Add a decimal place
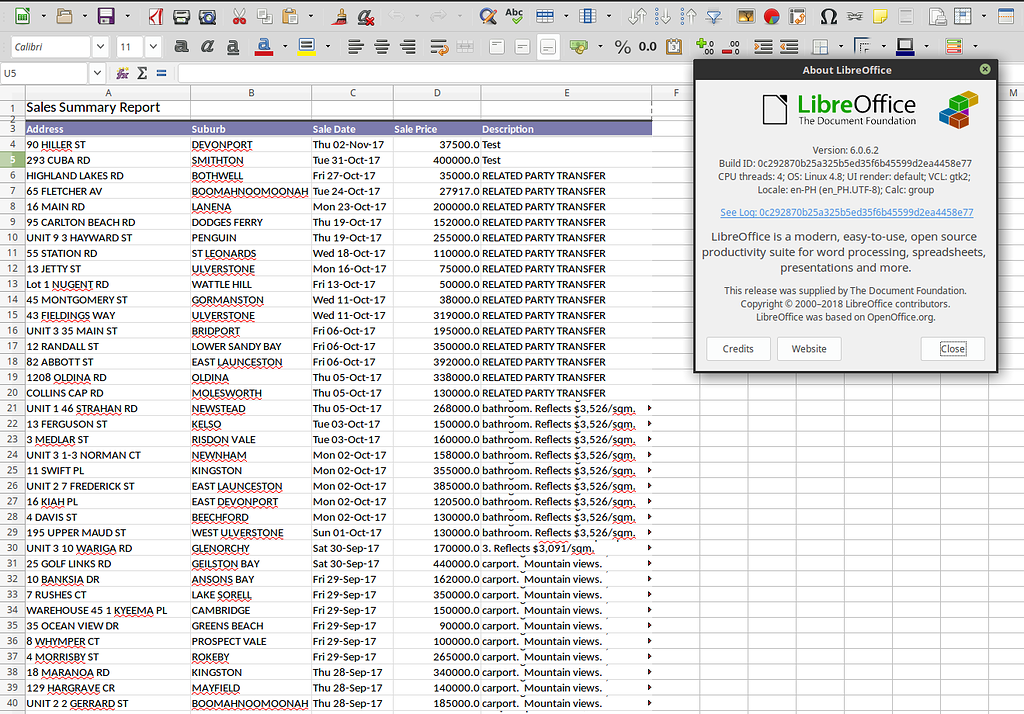 coord(705,46)
